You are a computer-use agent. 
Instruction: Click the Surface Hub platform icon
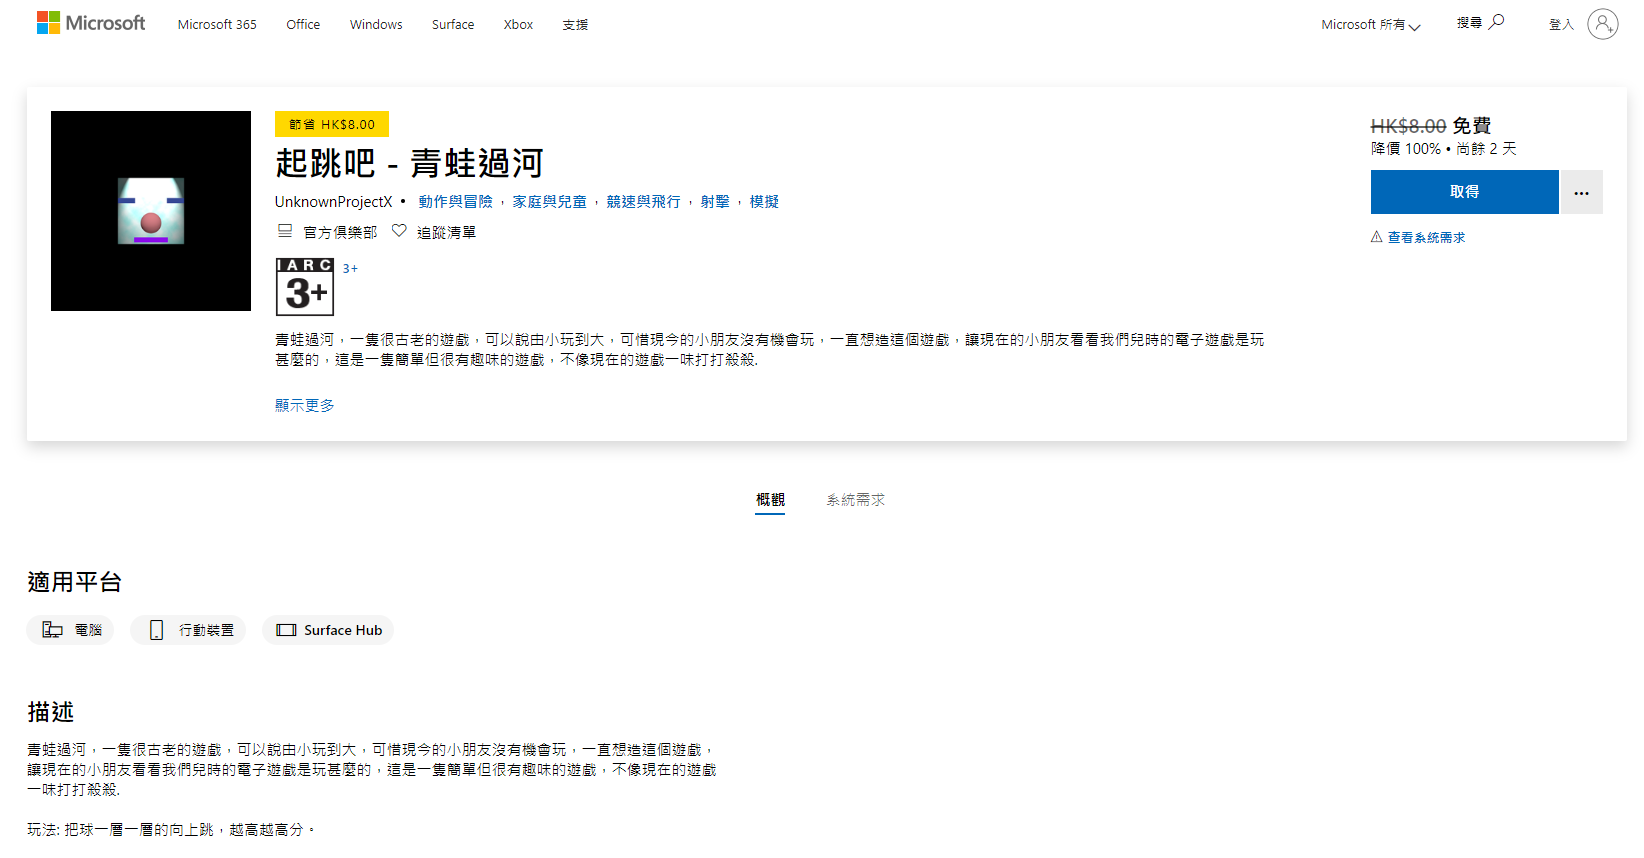[x=286, y=630]
